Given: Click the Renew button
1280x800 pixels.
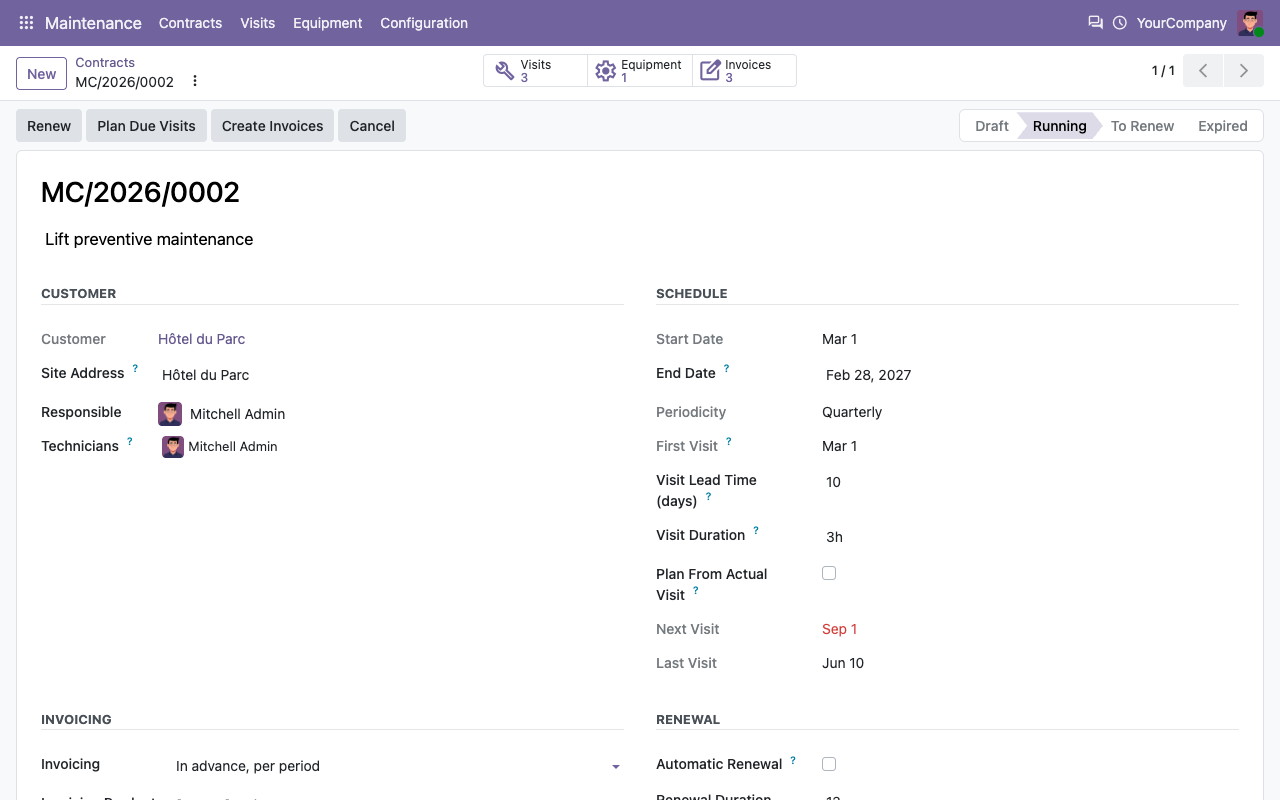Looking at the screenshot, I should tap(49, 126).
